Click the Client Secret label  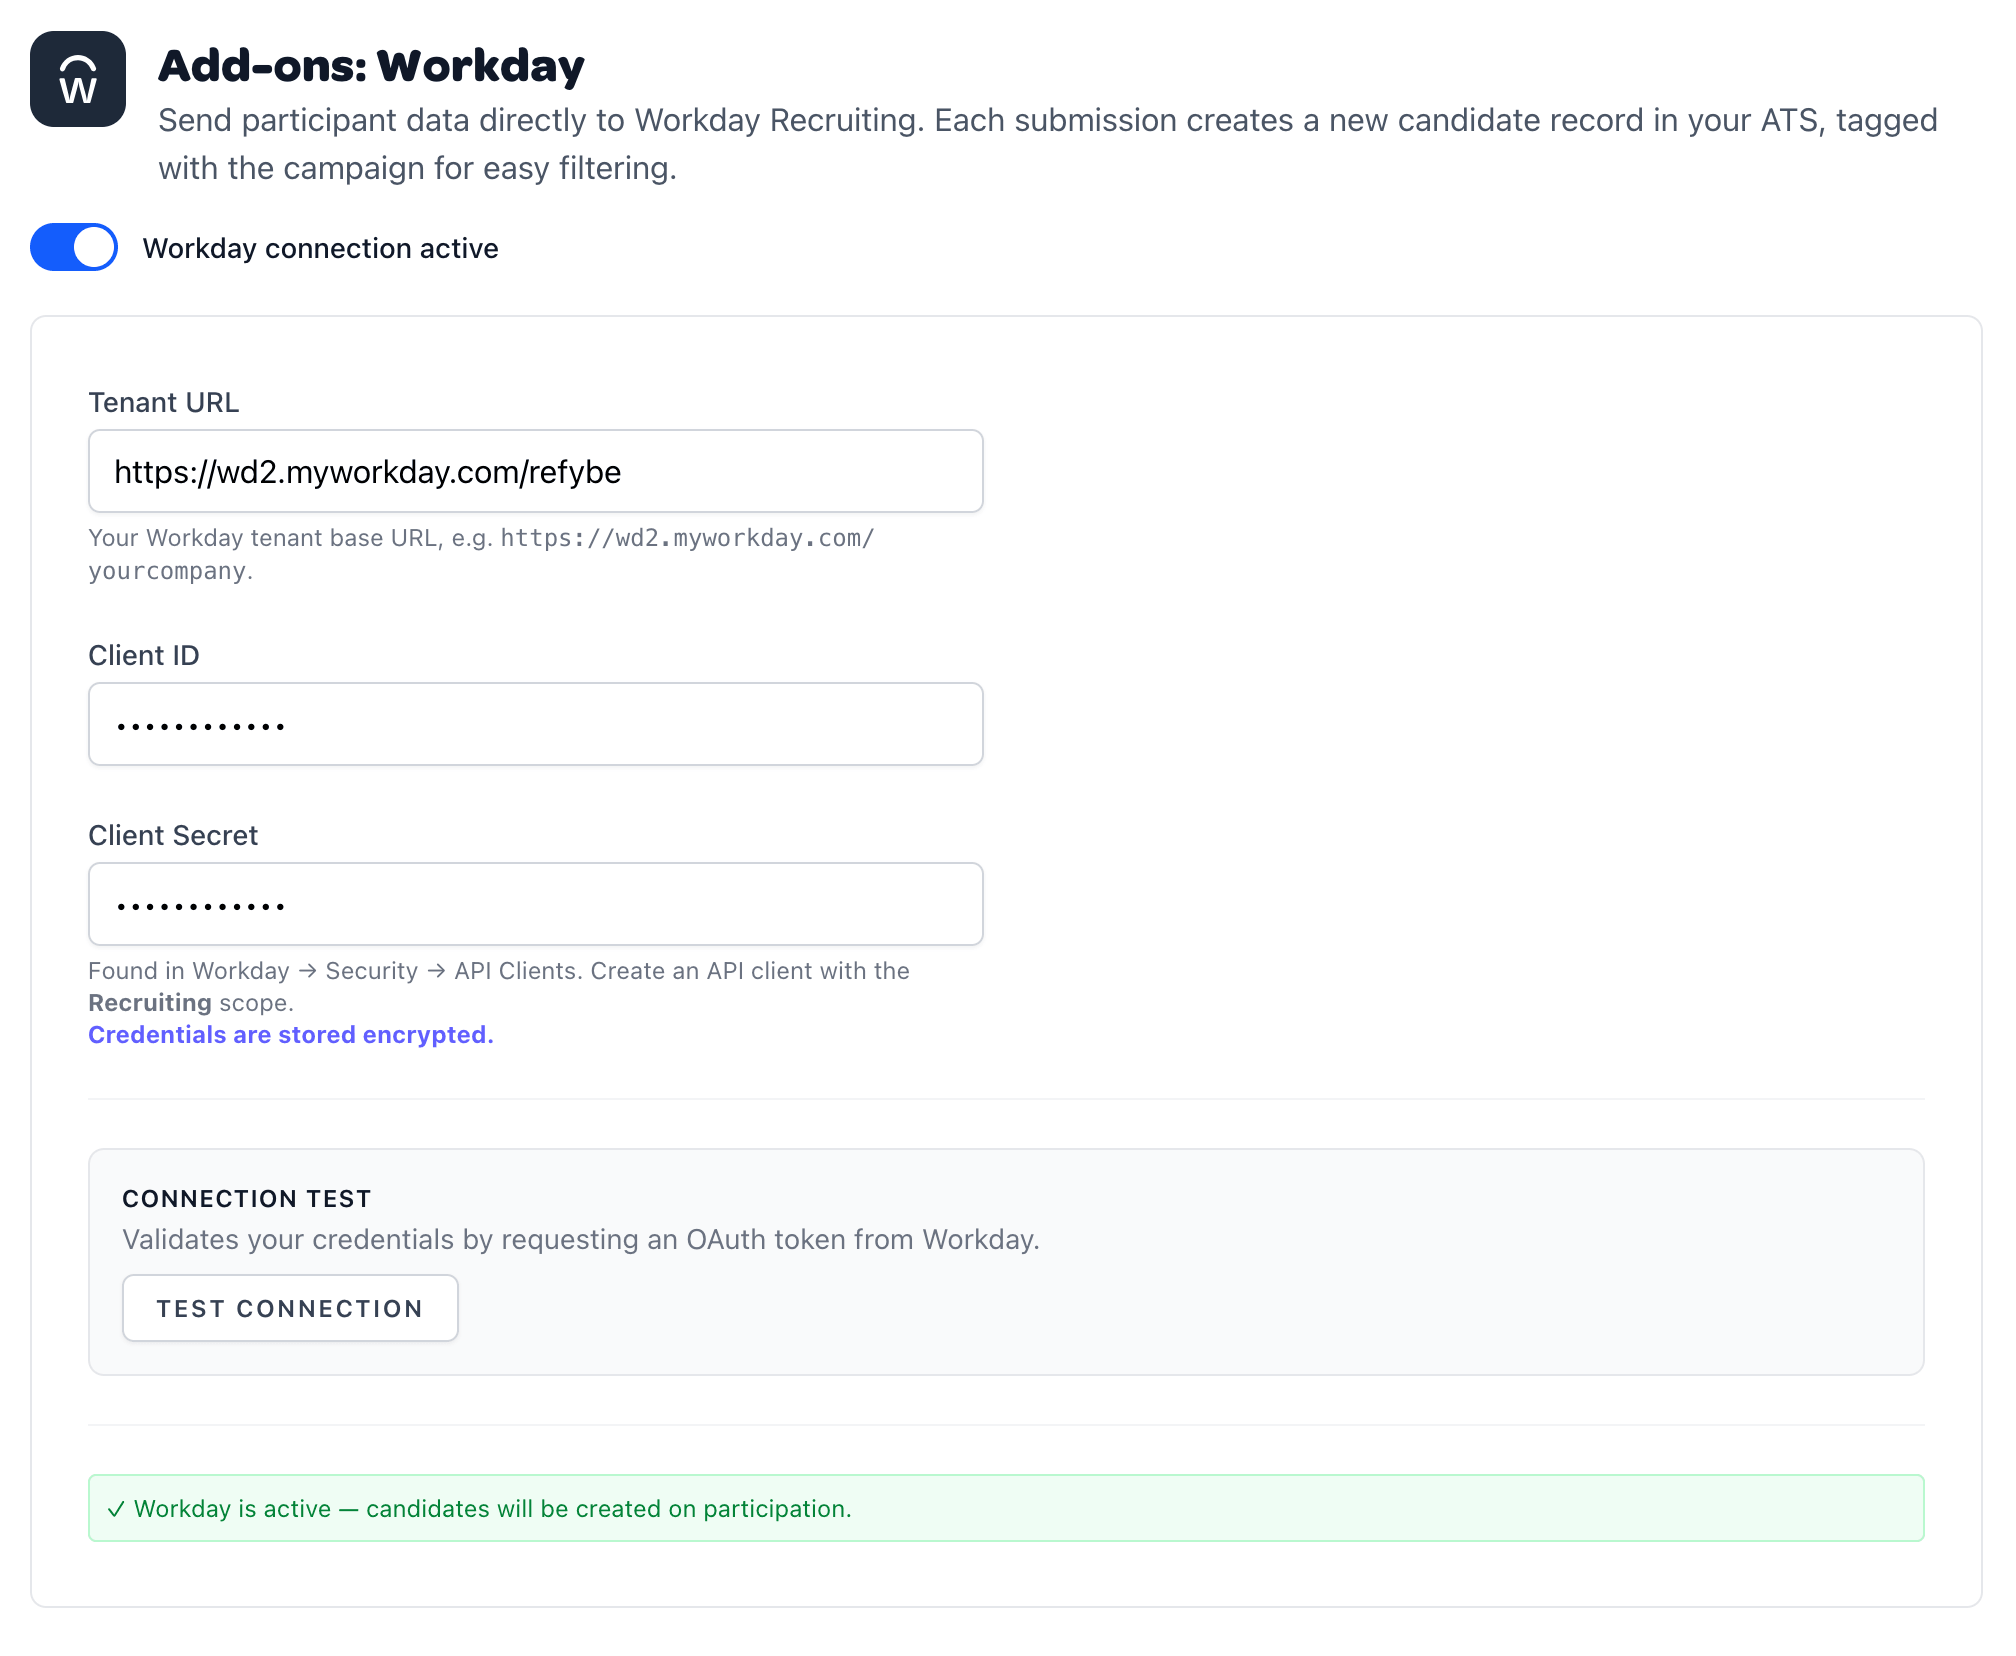point(173,835)
